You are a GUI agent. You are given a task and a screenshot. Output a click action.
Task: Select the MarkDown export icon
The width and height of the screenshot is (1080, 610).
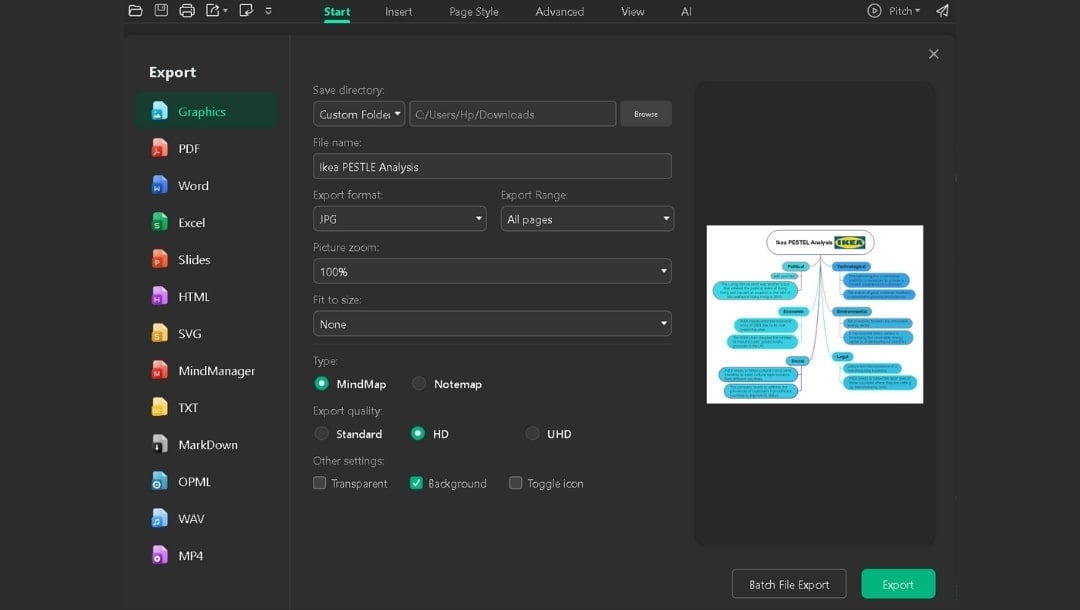coord(159,445)
